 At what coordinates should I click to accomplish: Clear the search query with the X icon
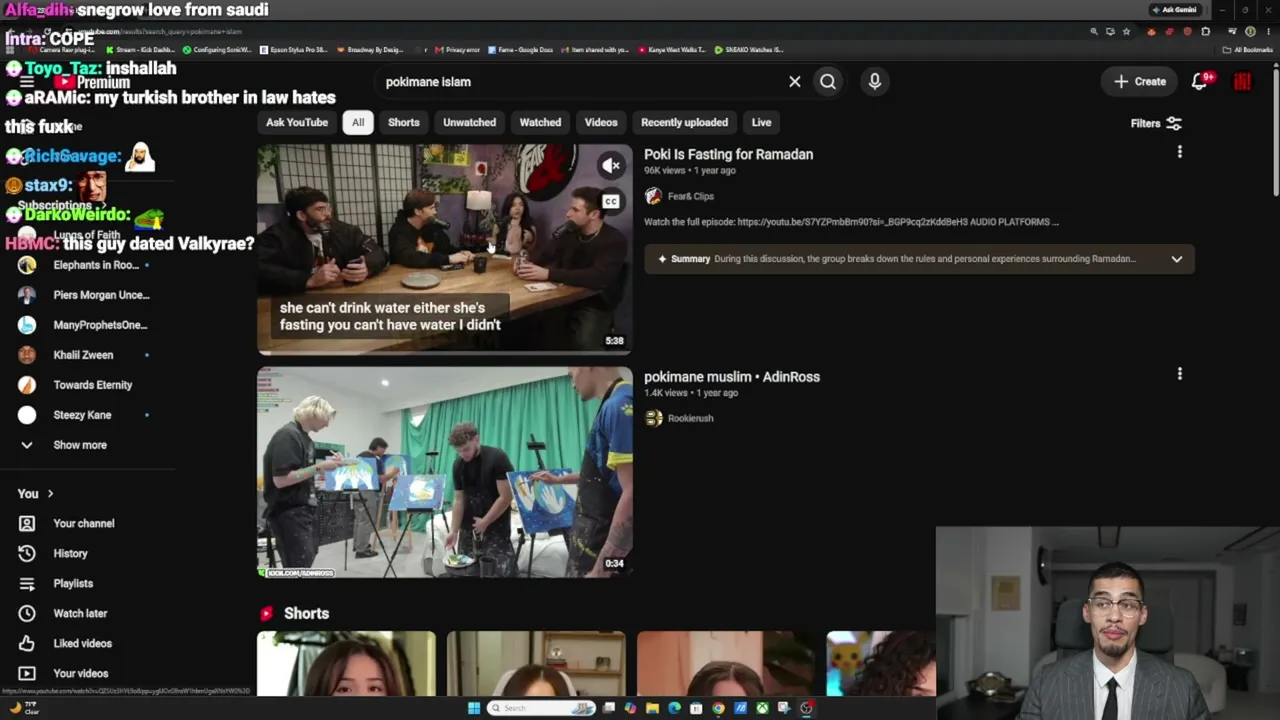(x=795, y=82)
